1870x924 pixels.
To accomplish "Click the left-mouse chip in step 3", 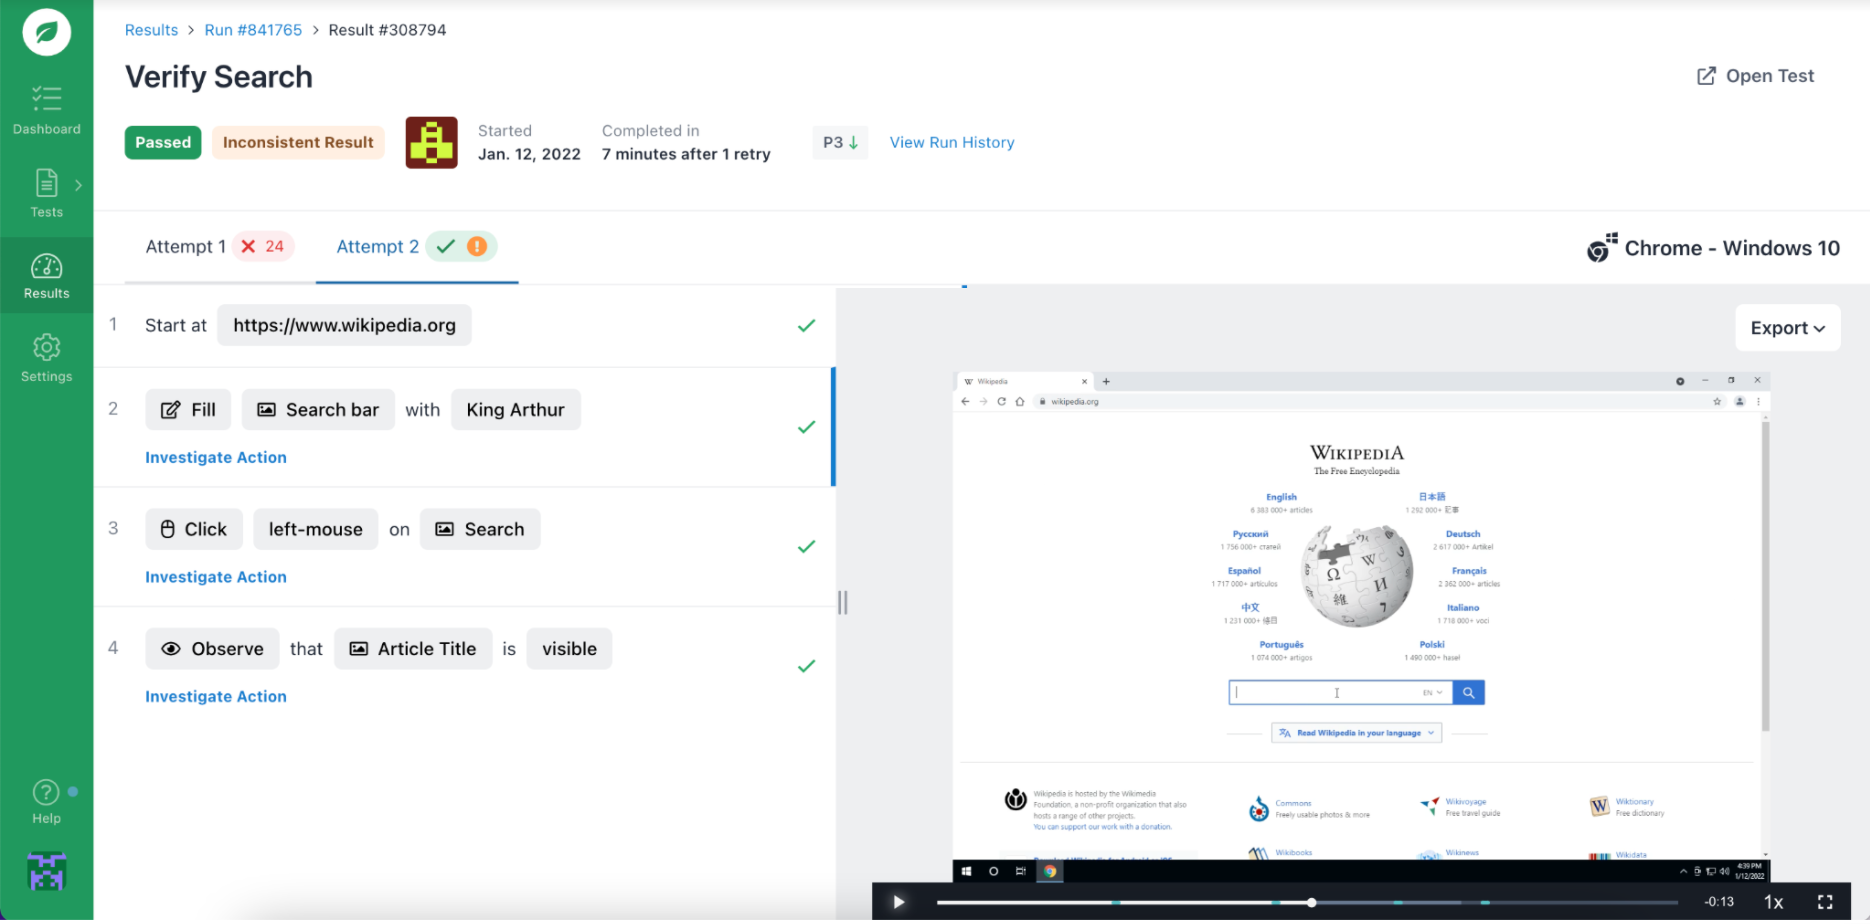I will click(316, 529).
